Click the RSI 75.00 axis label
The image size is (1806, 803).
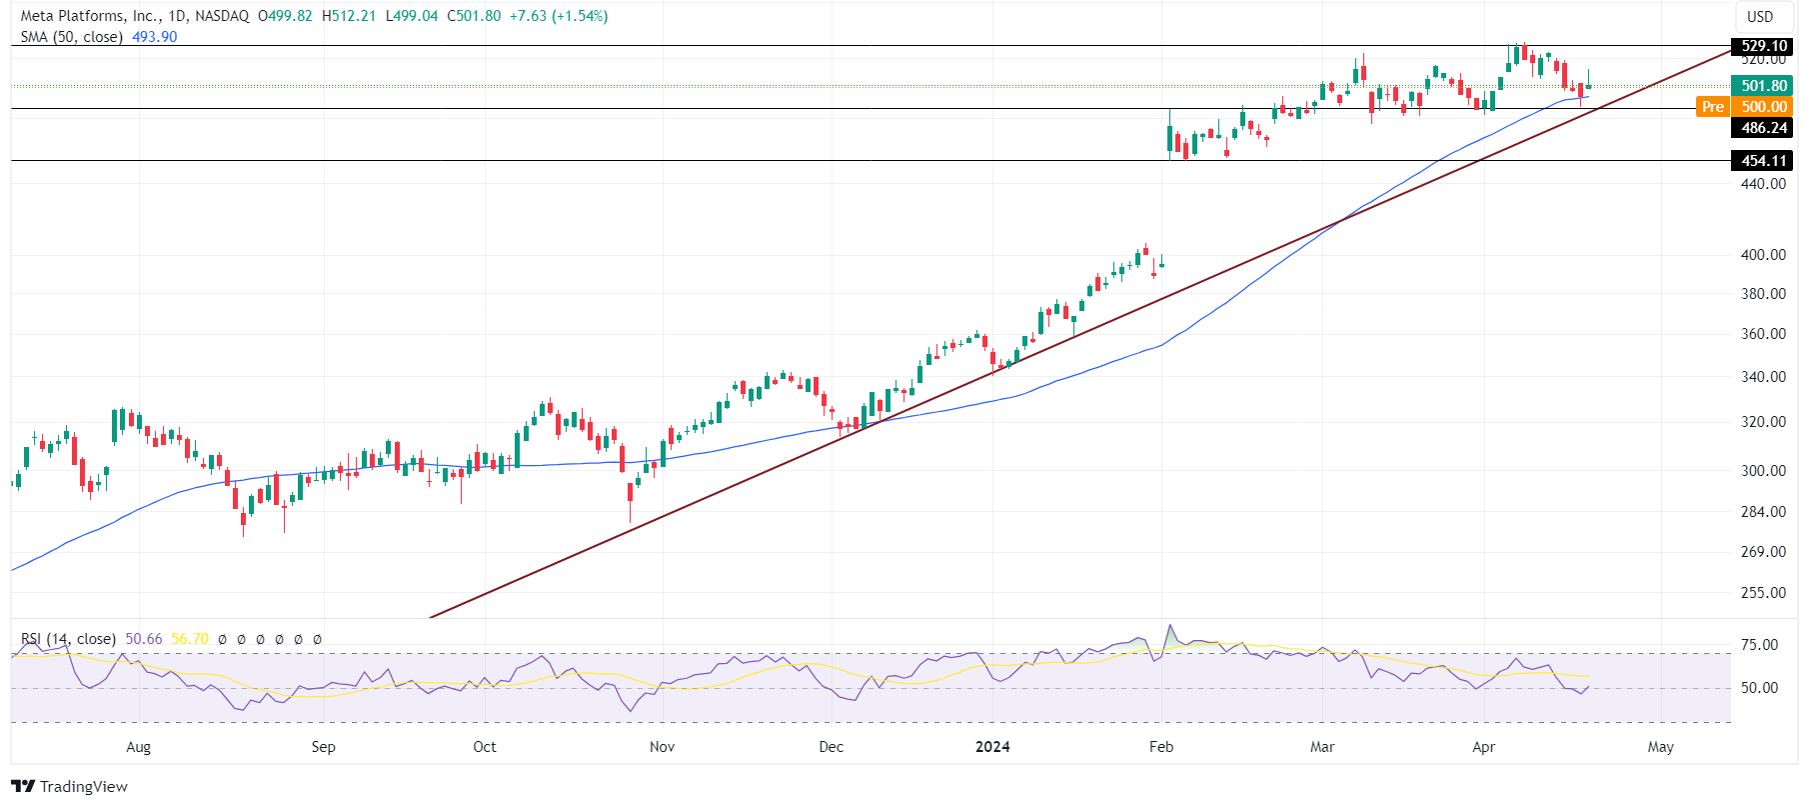tap(1760, 645)
